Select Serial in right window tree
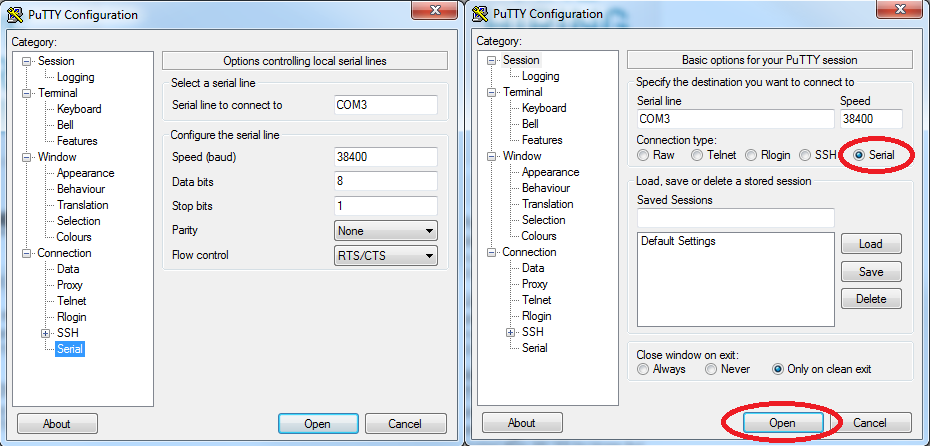 click(x=534, y=348)
